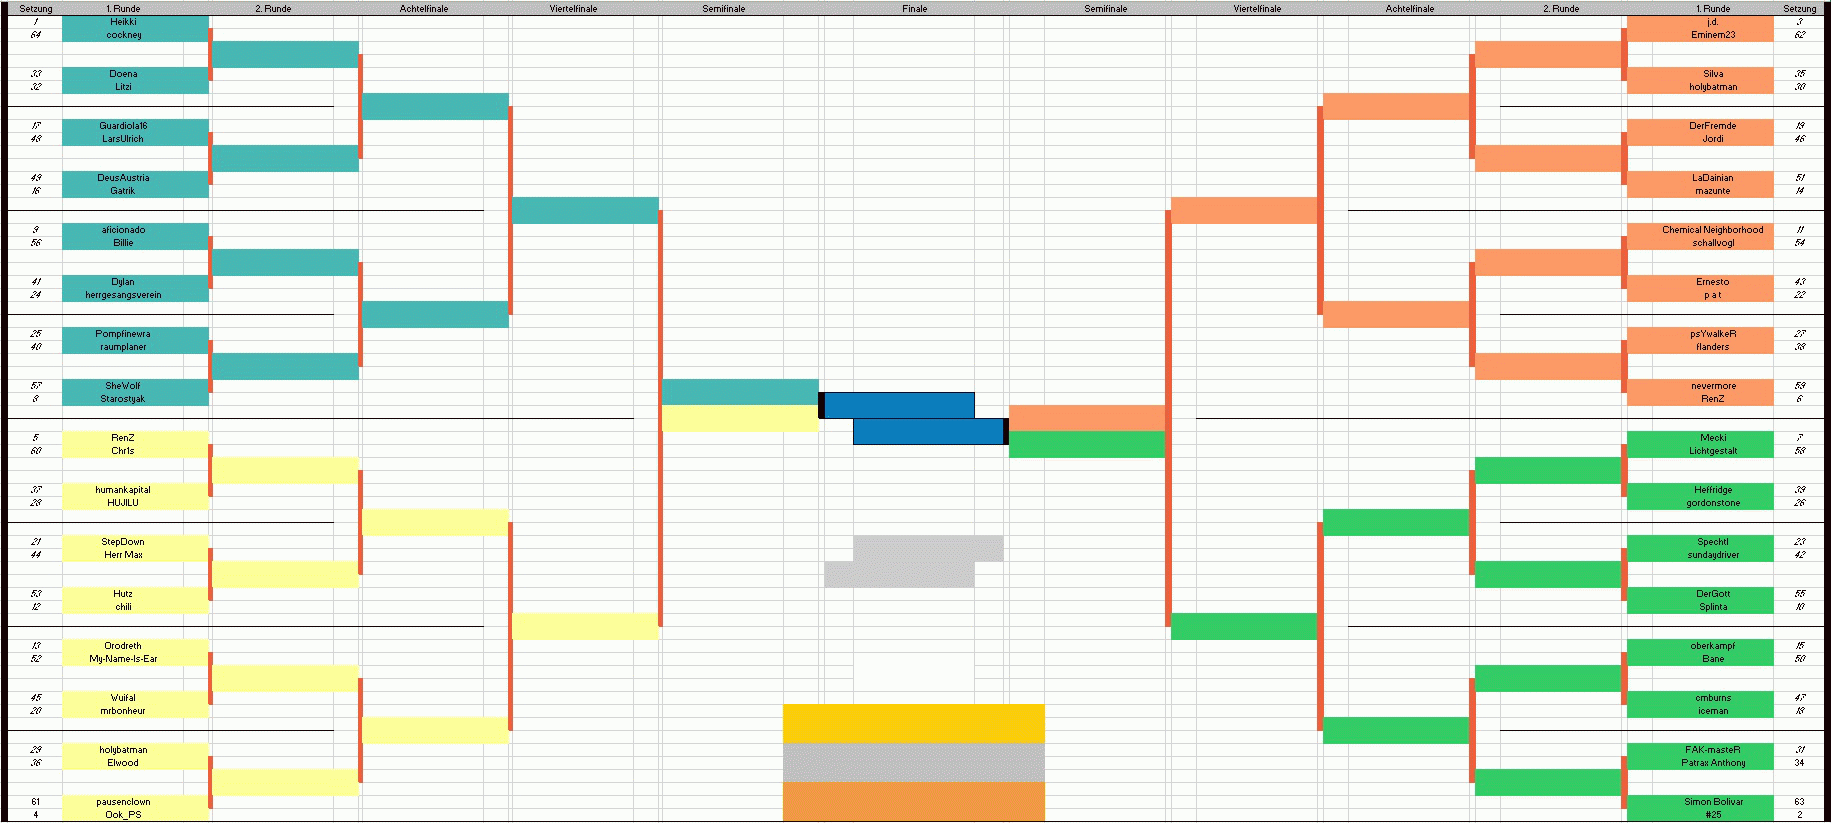
Task: Click the 'DeusAustria' name
Action: tap(135, 178)
